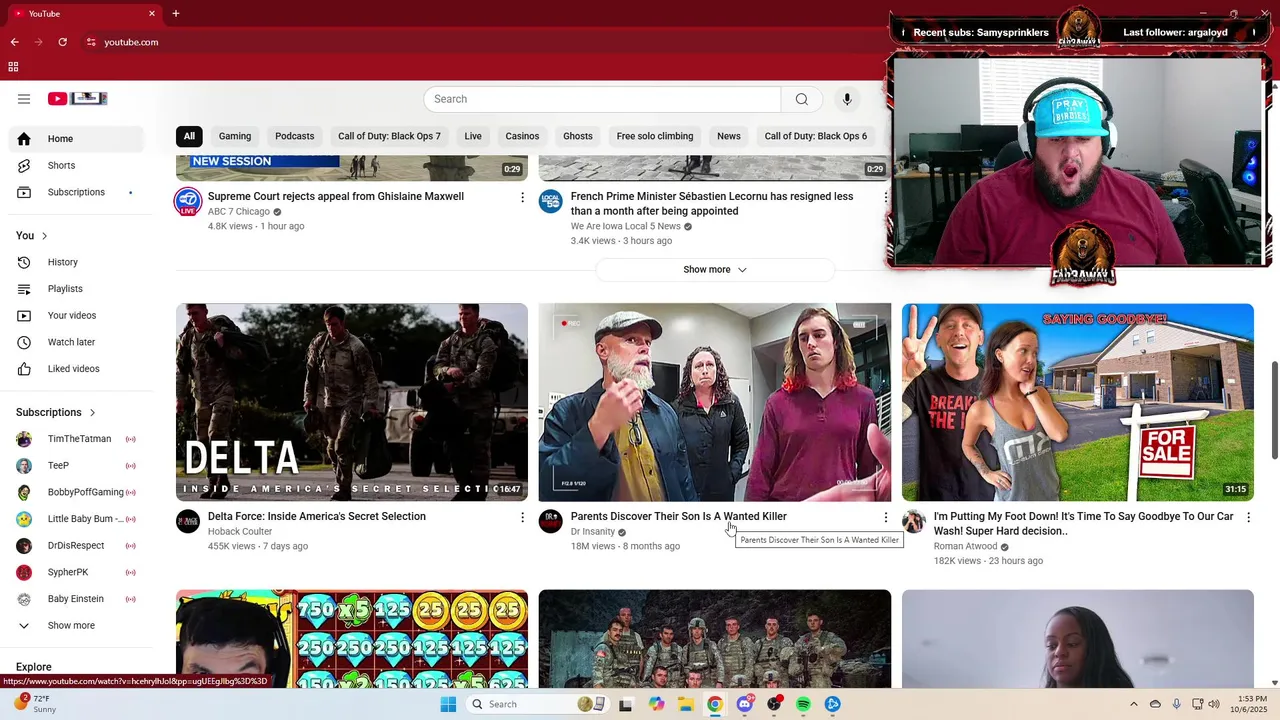The height and width of the screenshot is (720, 1280).
Task: Open Parents Discover Their Son video title
Action: point(678,517)
